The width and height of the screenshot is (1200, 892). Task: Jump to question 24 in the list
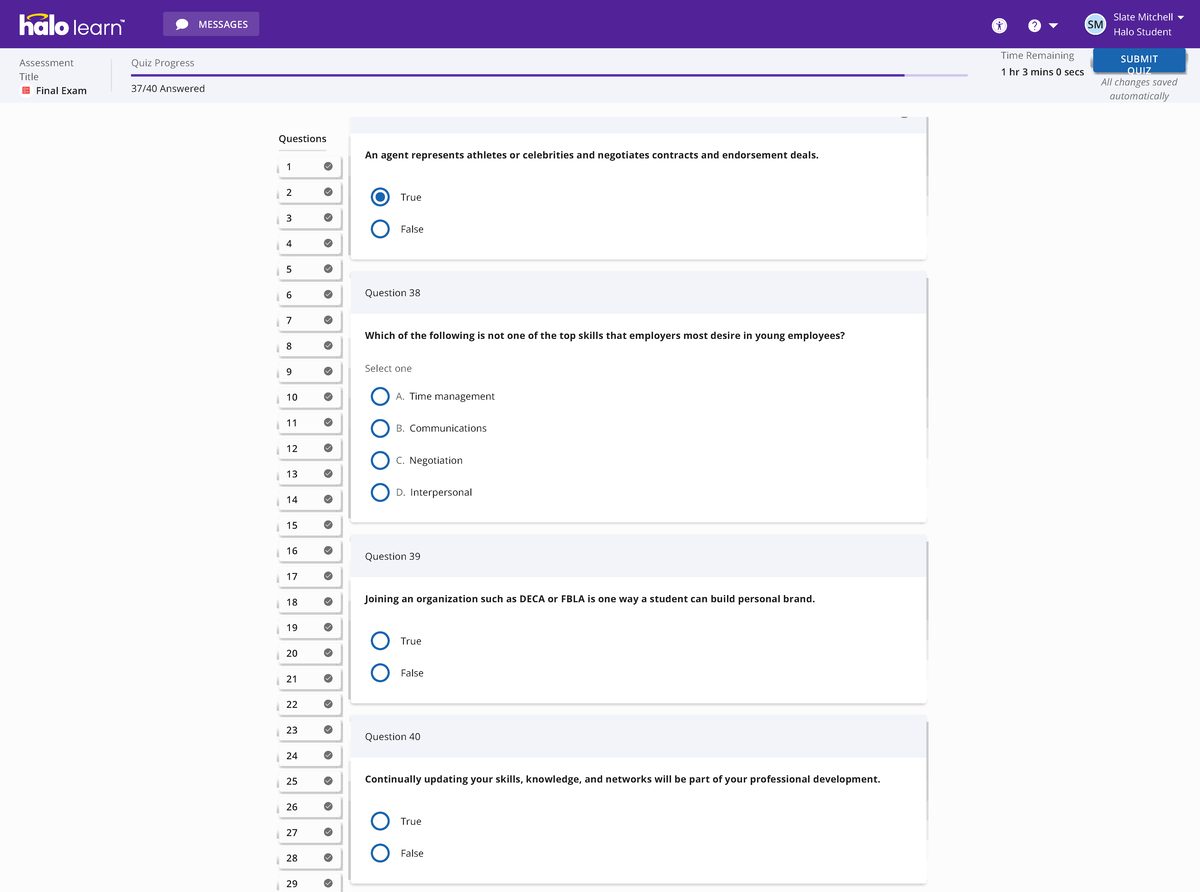310,755
